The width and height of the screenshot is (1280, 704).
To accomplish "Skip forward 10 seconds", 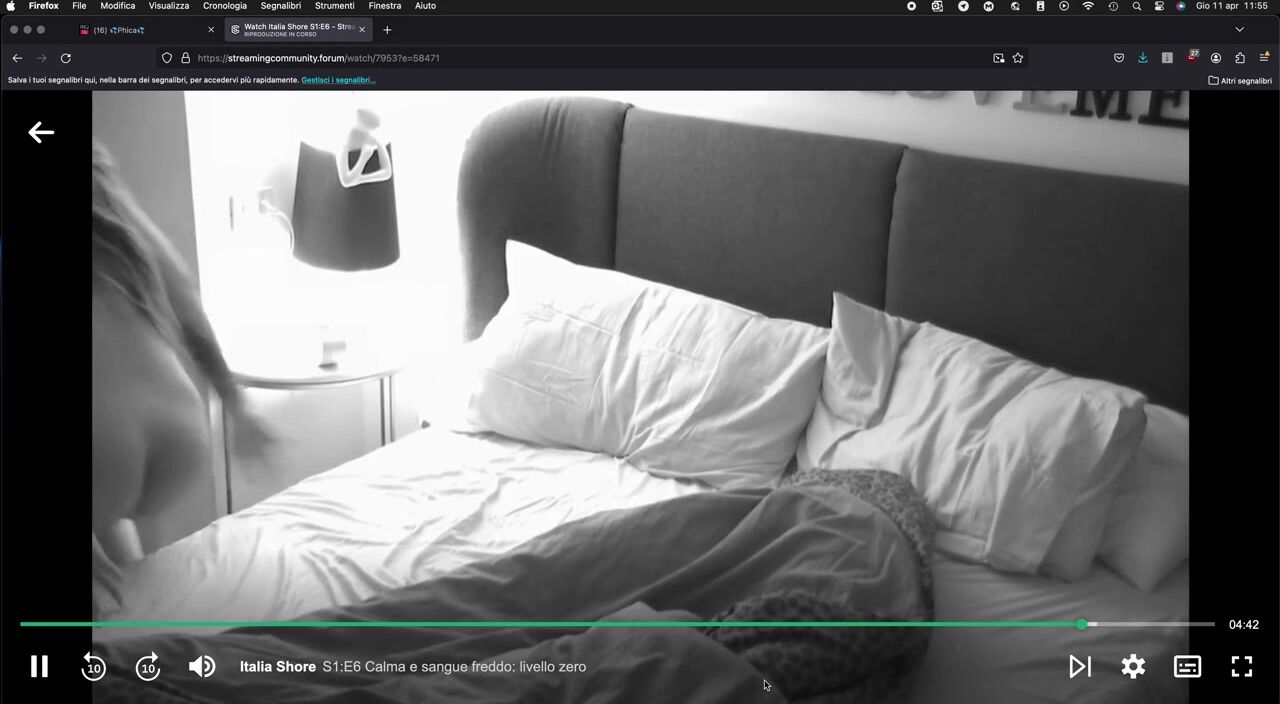I will click(x=148, y=666).
